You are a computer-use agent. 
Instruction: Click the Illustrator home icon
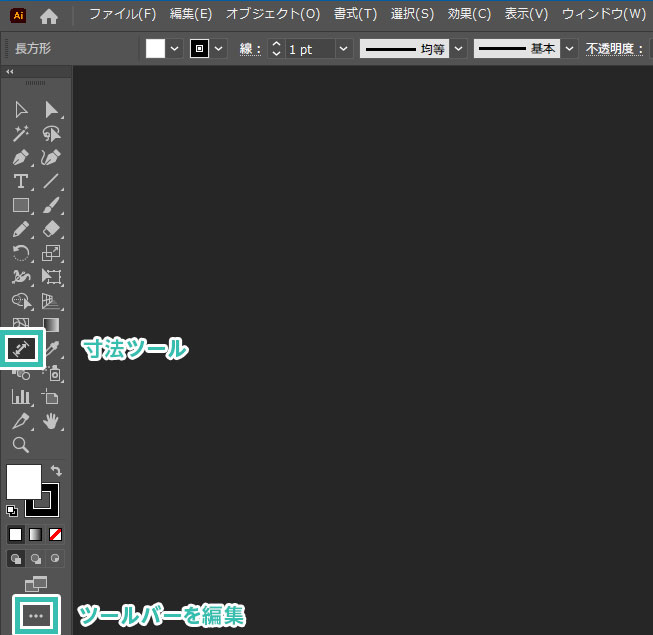coord(49,17)
